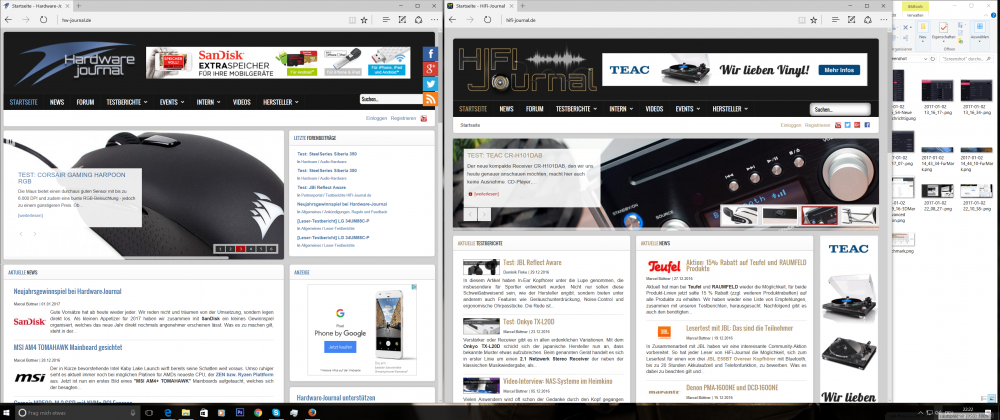The image size is (1000, 420).
Task: Open RSS feed icon on Hardware-Journal sidebar
Action: [431, 98]
